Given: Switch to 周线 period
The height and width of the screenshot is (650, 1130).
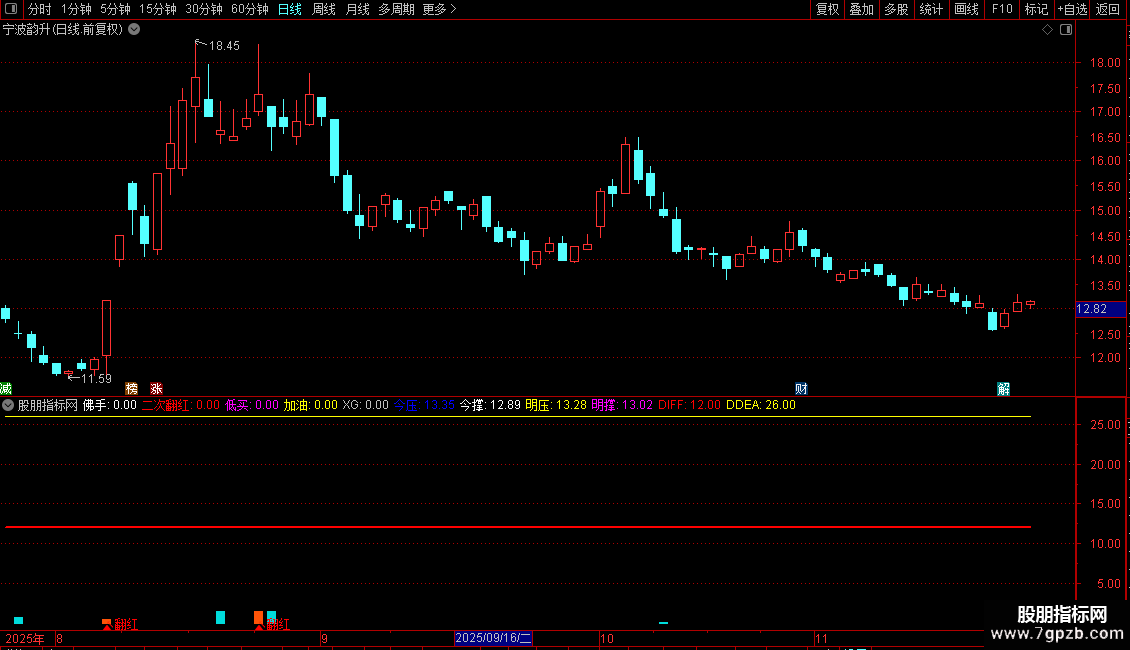Looking at the screenshot, I should 324,9.
